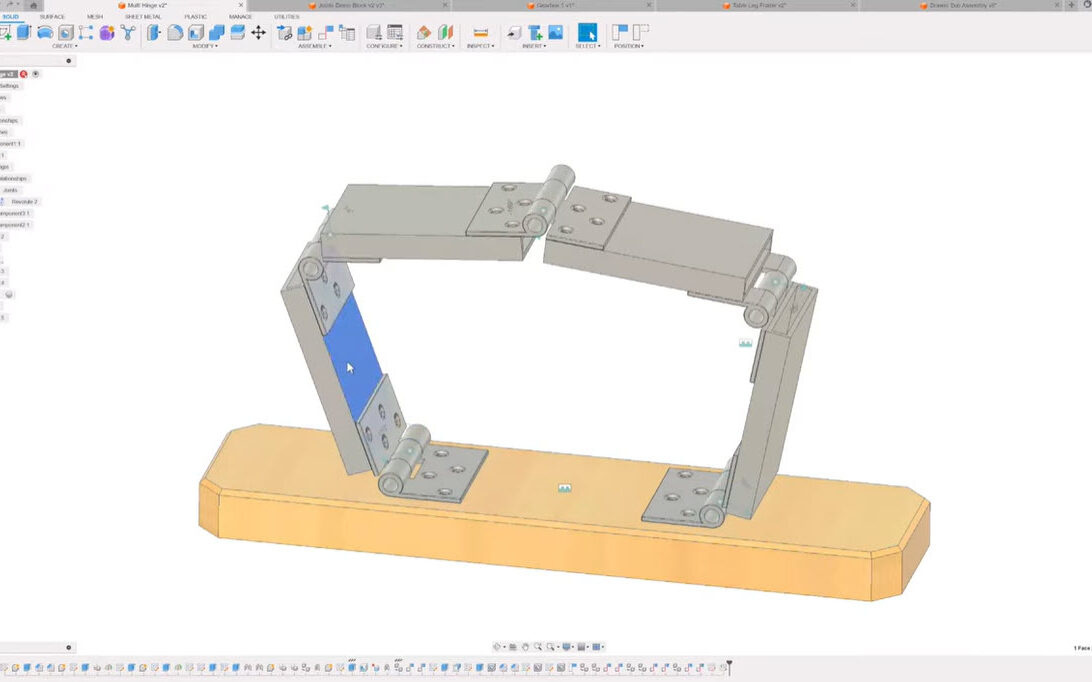Switch to the SHEET METAL workspace tab

point(142,17)
